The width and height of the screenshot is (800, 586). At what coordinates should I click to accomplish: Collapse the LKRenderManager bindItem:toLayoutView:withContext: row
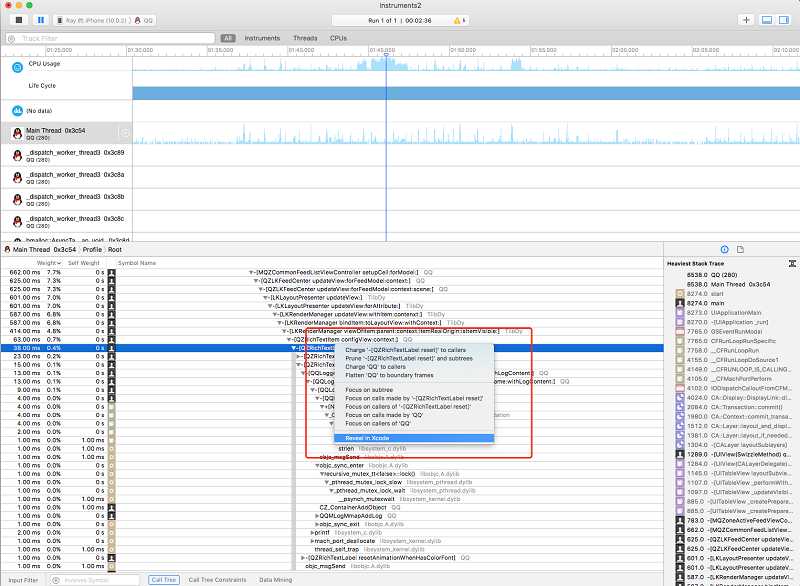(x=280, y=323)
